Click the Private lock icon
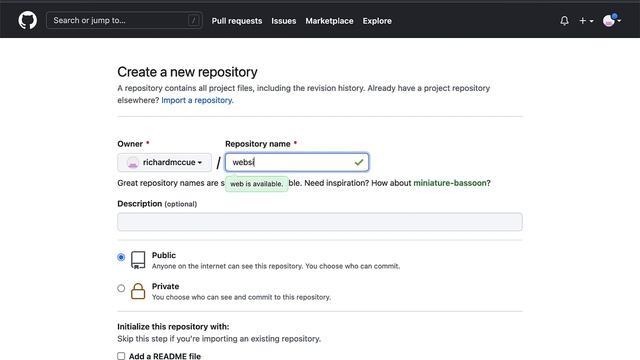The image size is (640, 360). click(138, 291)
